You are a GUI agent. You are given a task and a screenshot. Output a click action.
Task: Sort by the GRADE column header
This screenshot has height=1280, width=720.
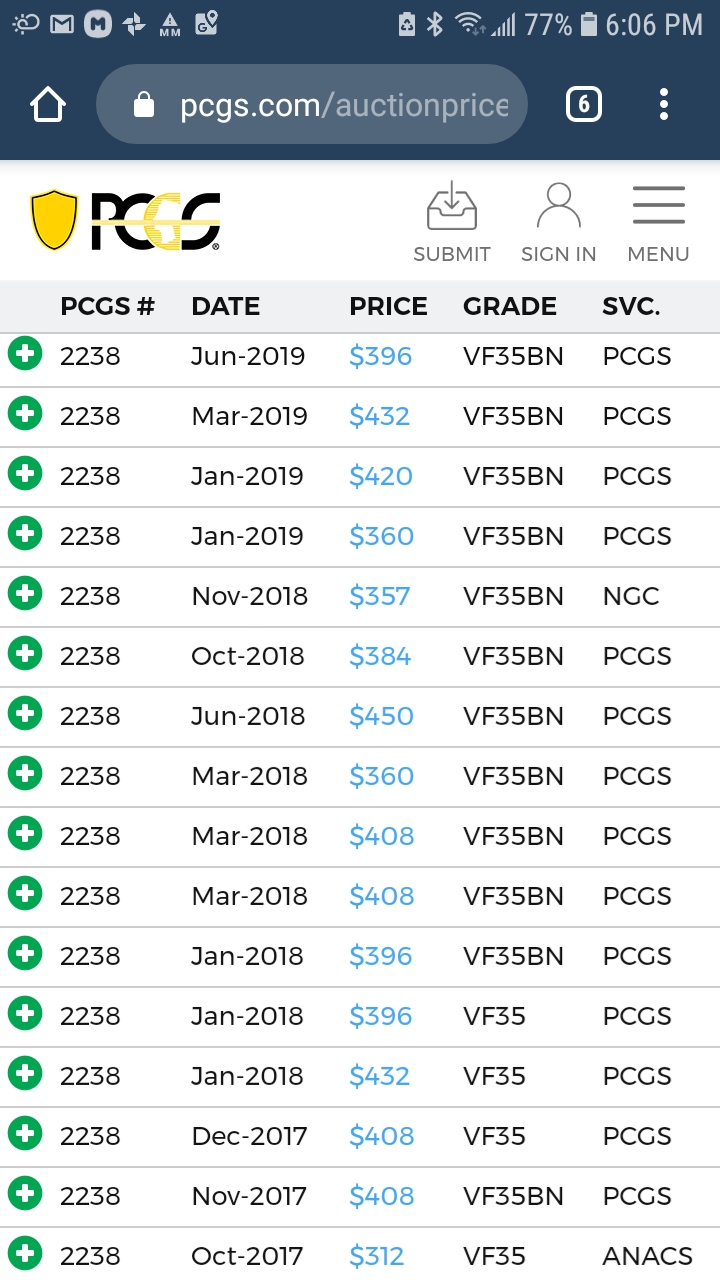510,306
